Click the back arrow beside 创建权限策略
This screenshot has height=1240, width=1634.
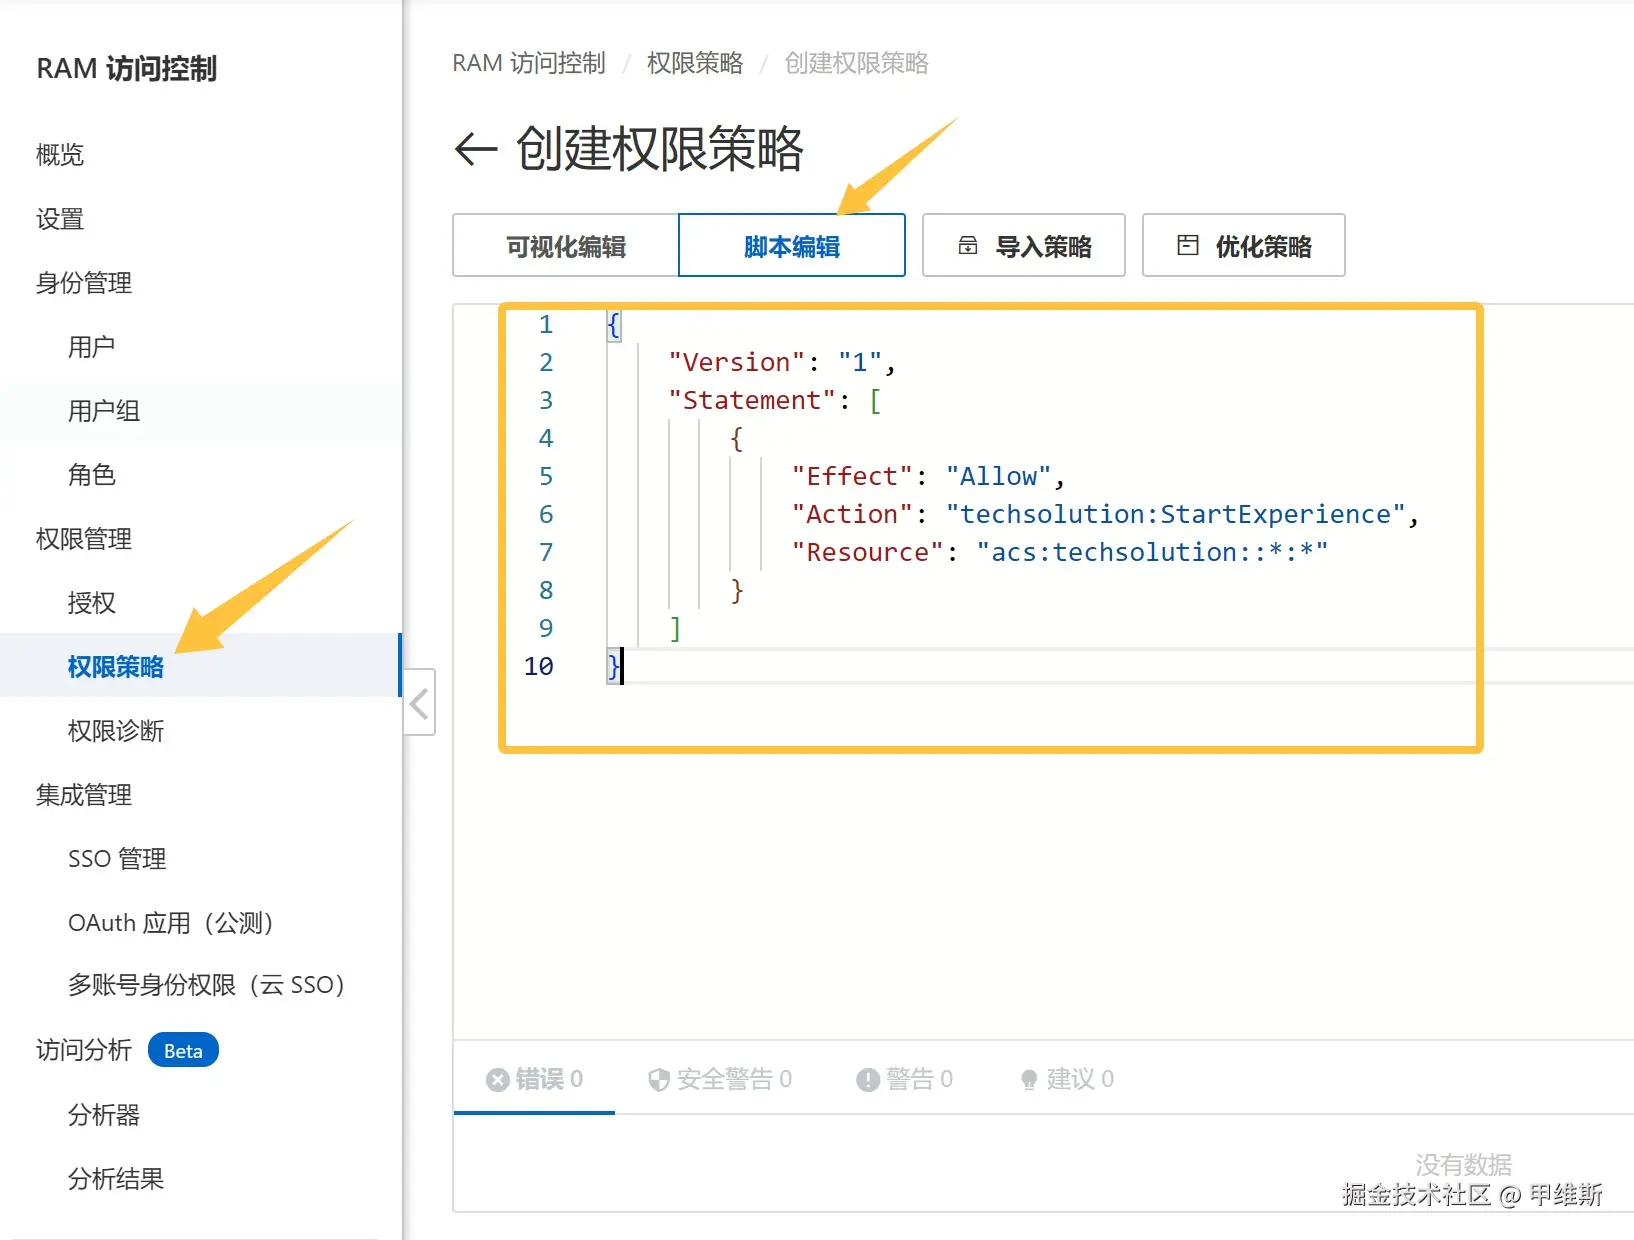coord(476,150)
